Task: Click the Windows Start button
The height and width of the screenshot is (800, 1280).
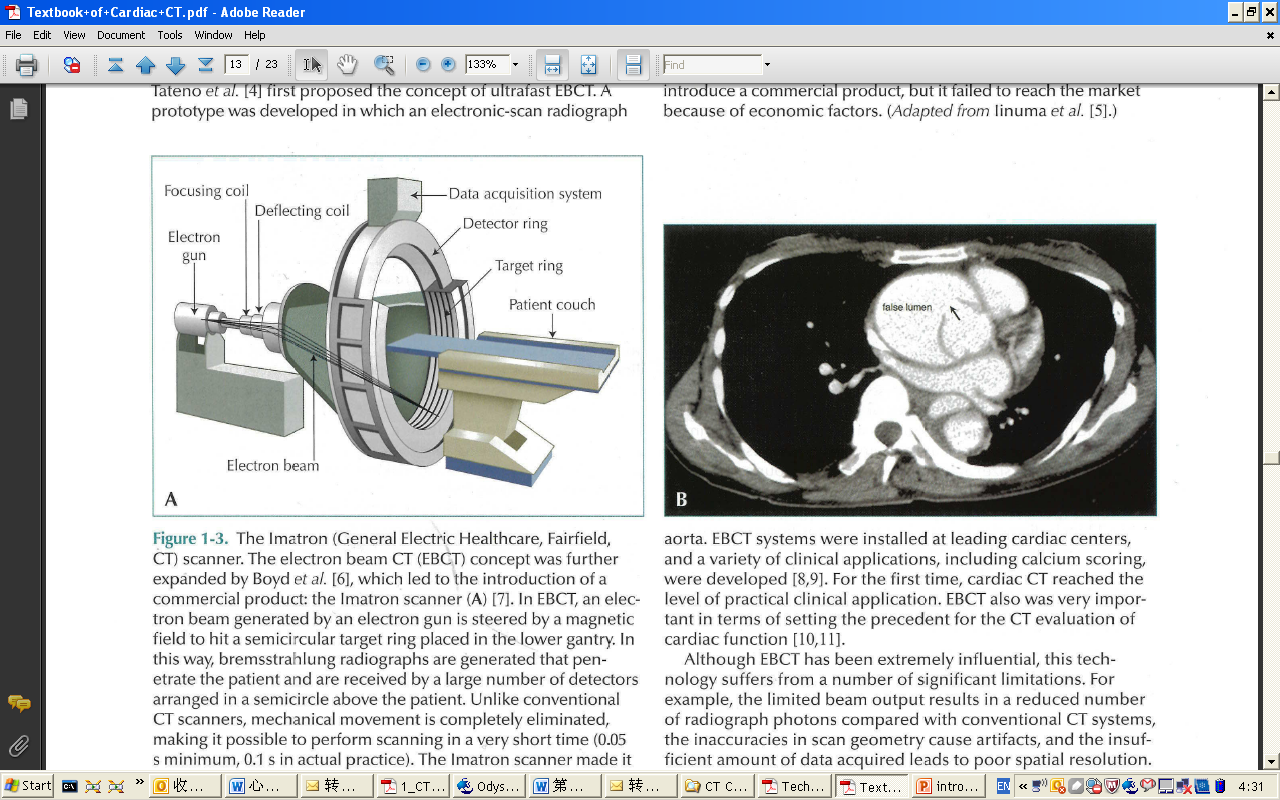Action: click(x=28, y=786)
